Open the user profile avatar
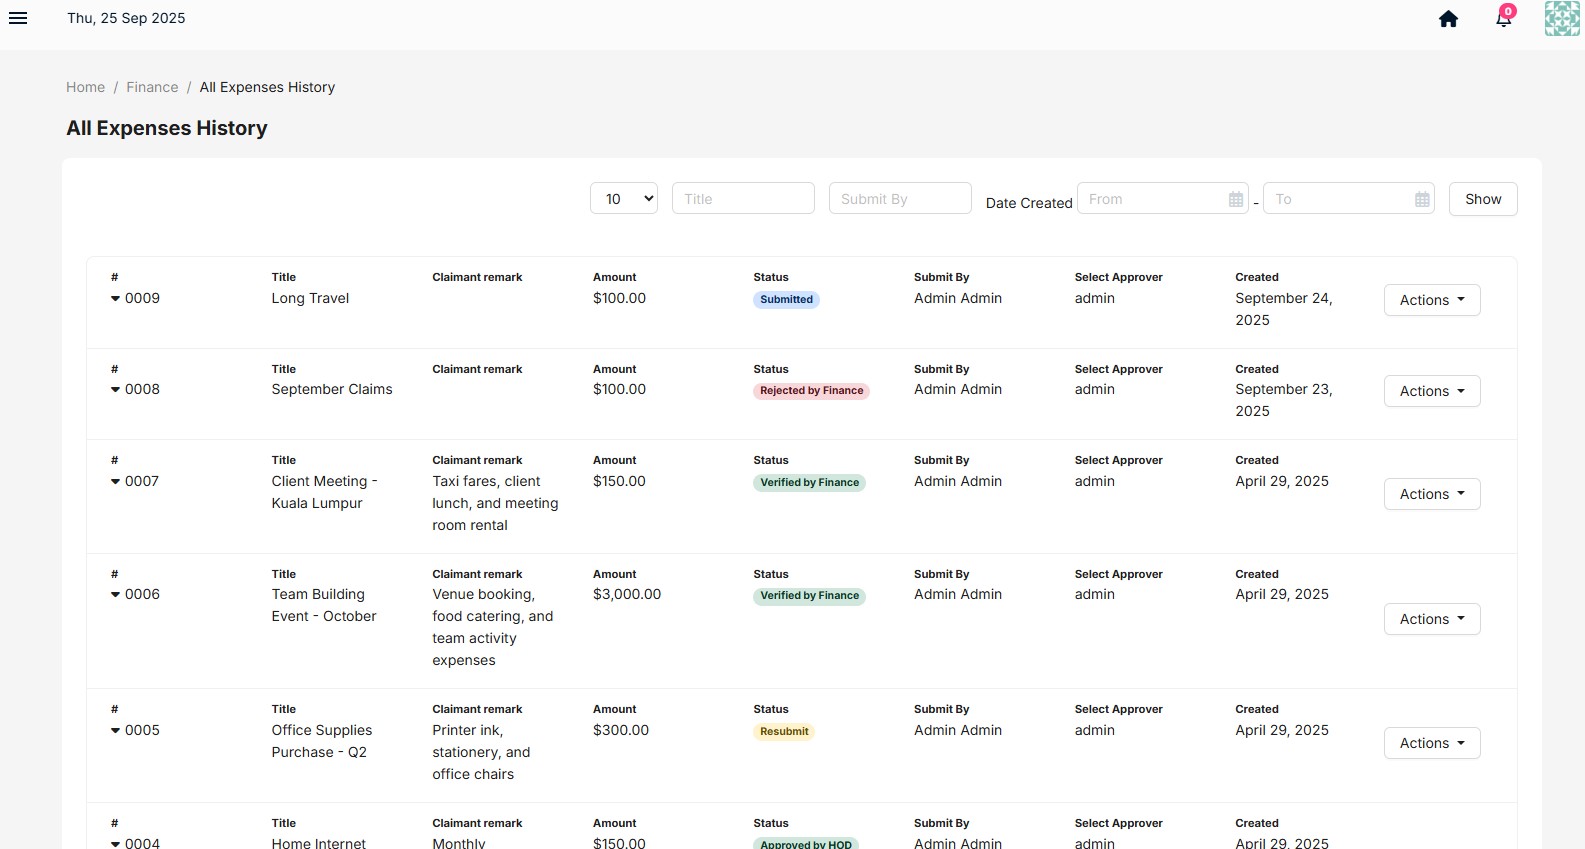The height and width of the screenshot is (849, 1585). (1562, 18)
